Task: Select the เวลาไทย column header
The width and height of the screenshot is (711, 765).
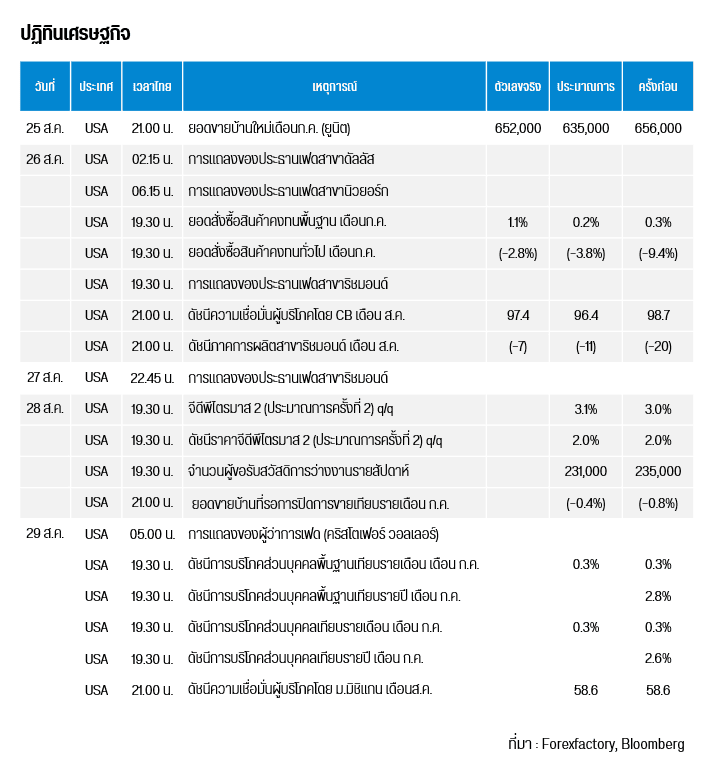Action: (152, 87)
